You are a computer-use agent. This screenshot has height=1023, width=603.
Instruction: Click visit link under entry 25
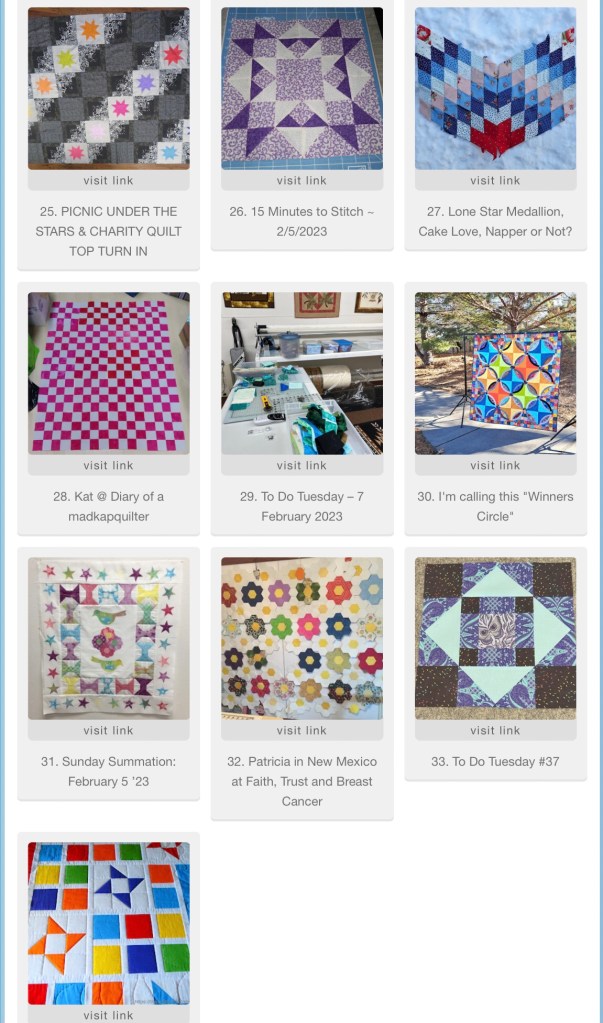(x=108, y=180)
